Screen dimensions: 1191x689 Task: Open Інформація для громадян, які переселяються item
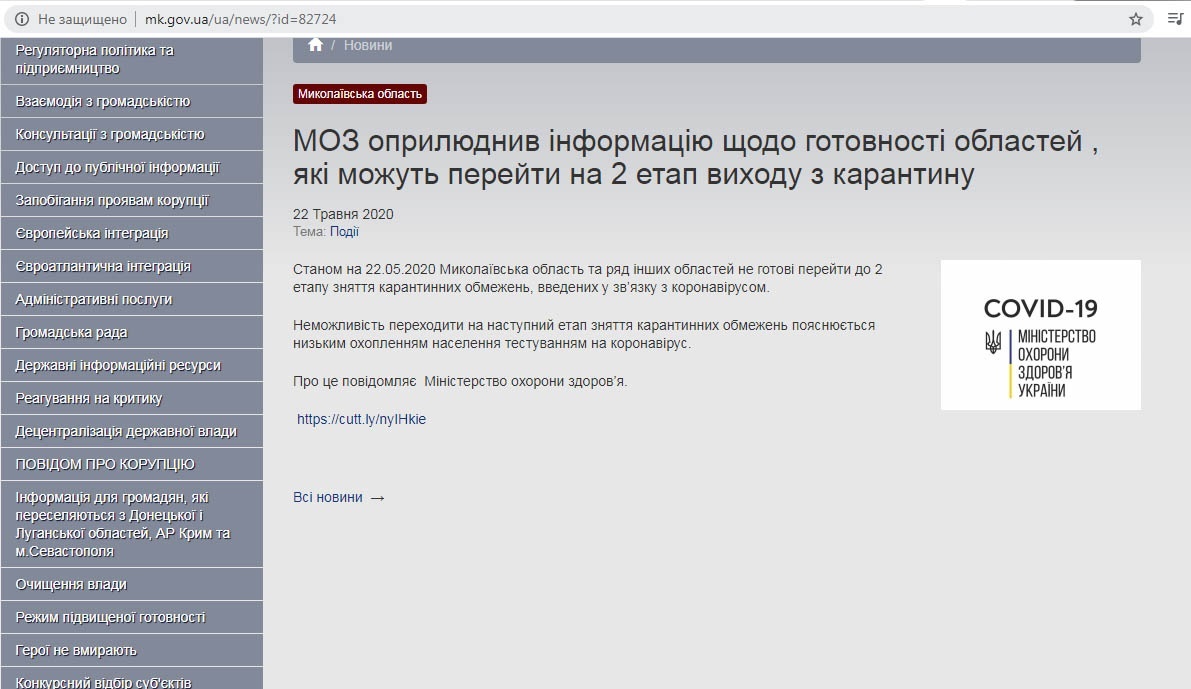[132, 524]
